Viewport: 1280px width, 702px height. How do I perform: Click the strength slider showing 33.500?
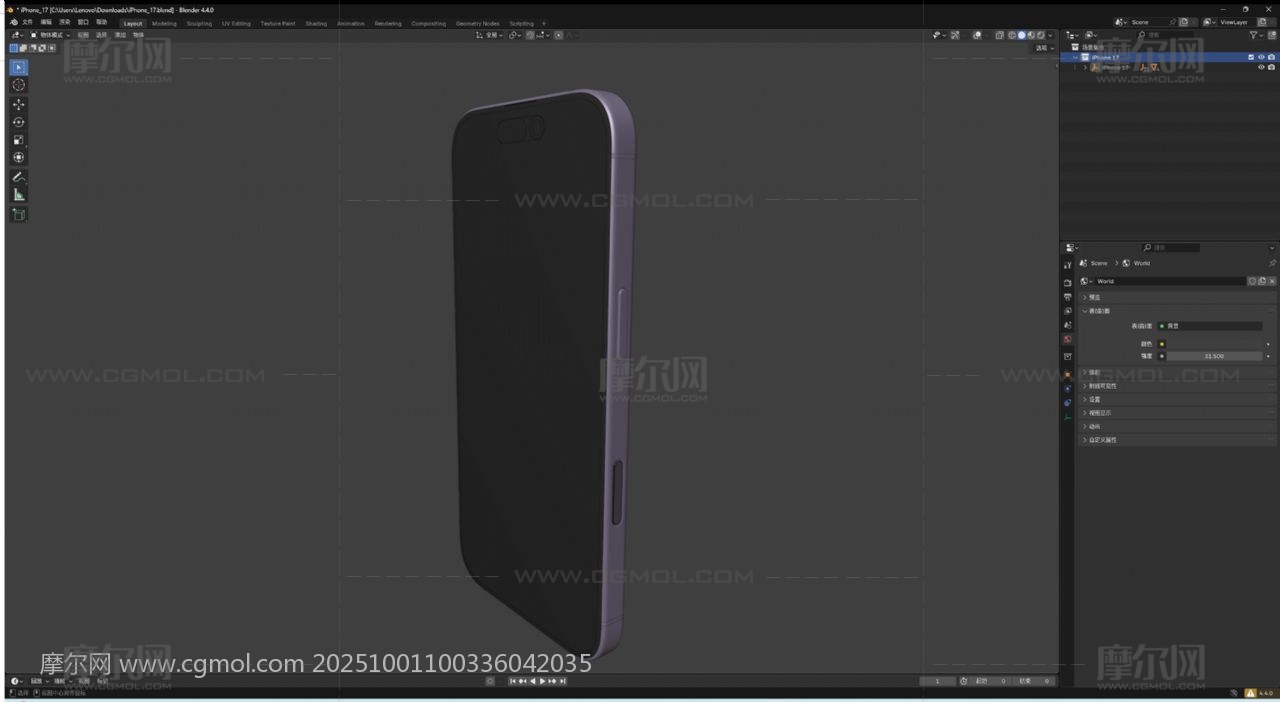[1214, 356]
